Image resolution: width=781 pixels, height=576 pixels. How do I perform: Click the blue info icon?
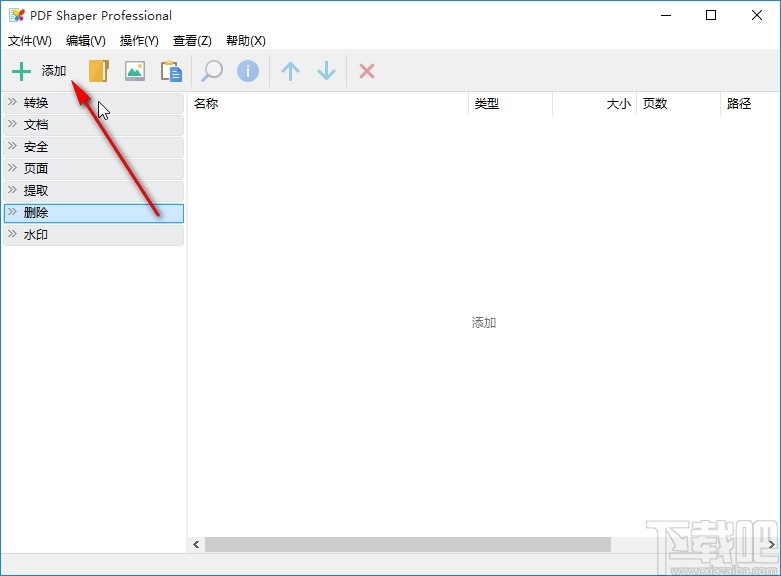(248, 71)
